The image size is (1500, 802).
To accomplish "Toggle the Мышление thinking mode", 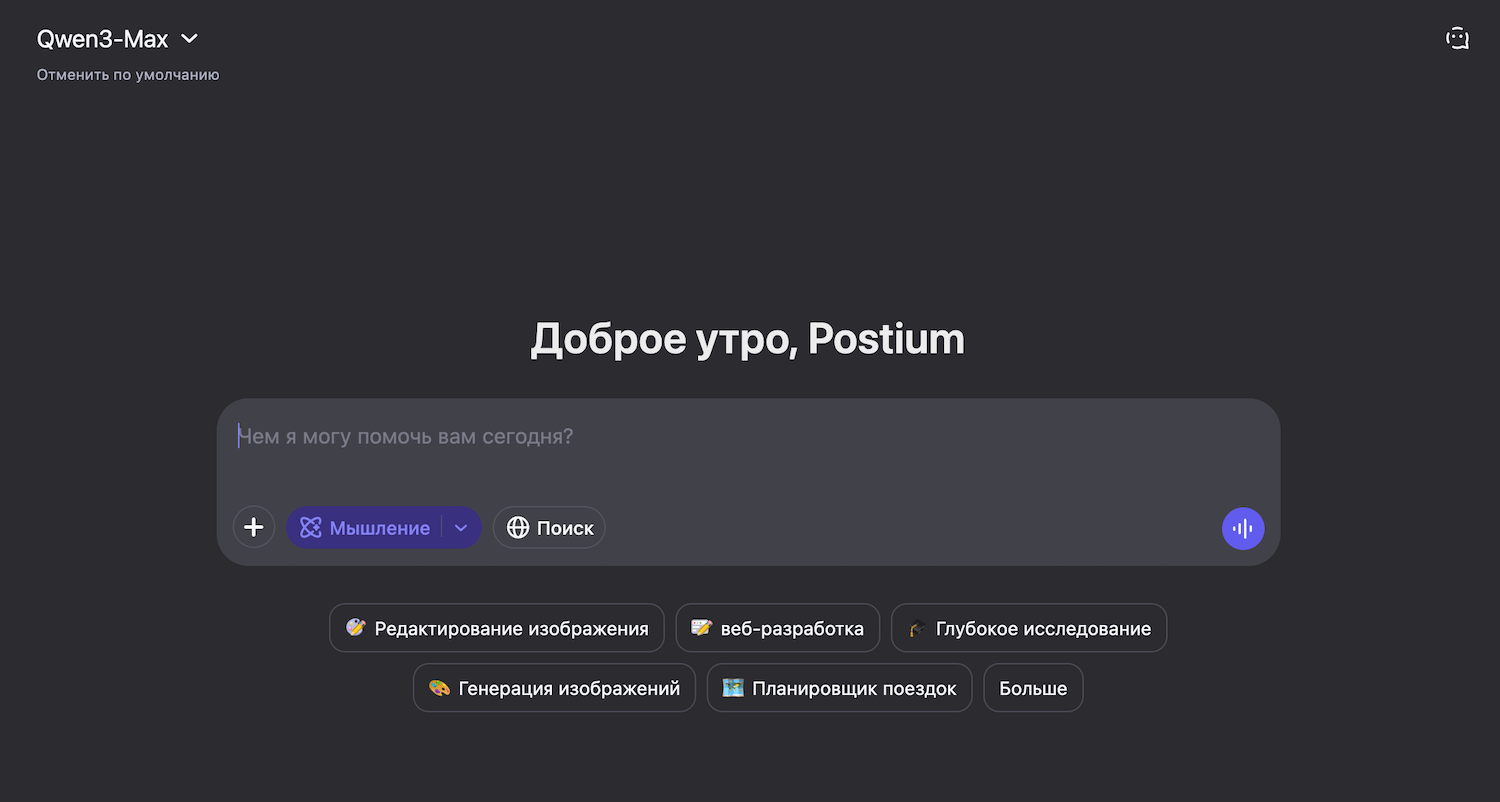I will [x=364, y=527].
